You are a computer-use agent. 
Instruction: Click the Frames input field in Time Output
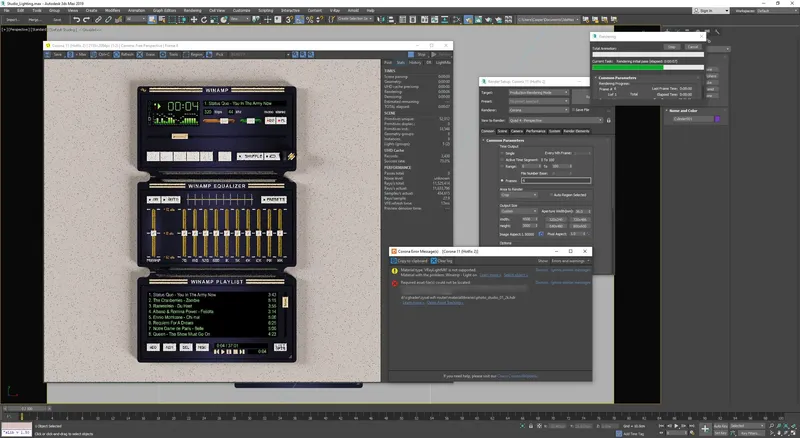555,180
